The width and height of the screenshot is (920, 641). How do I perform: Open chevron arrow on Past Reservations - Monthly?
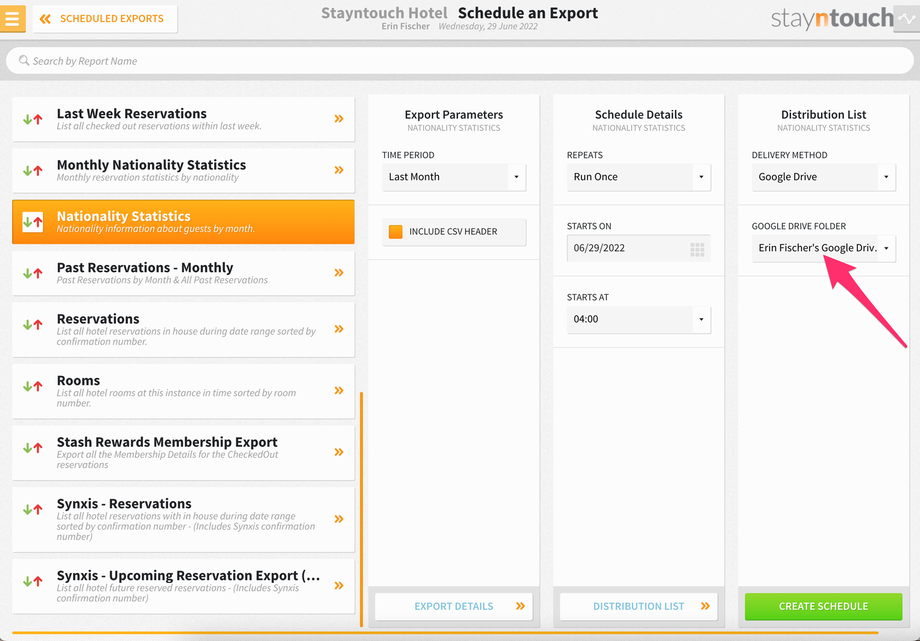(339, 272)
